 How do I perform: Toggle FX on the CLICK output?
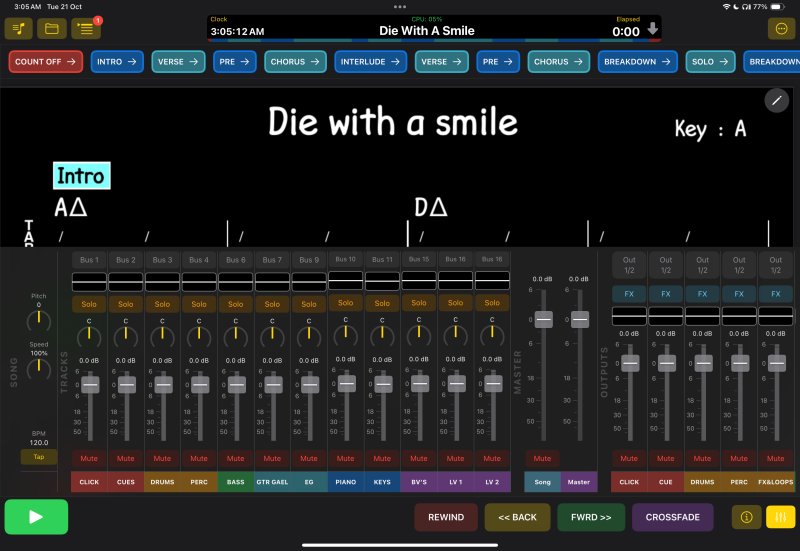pos(629,294)
